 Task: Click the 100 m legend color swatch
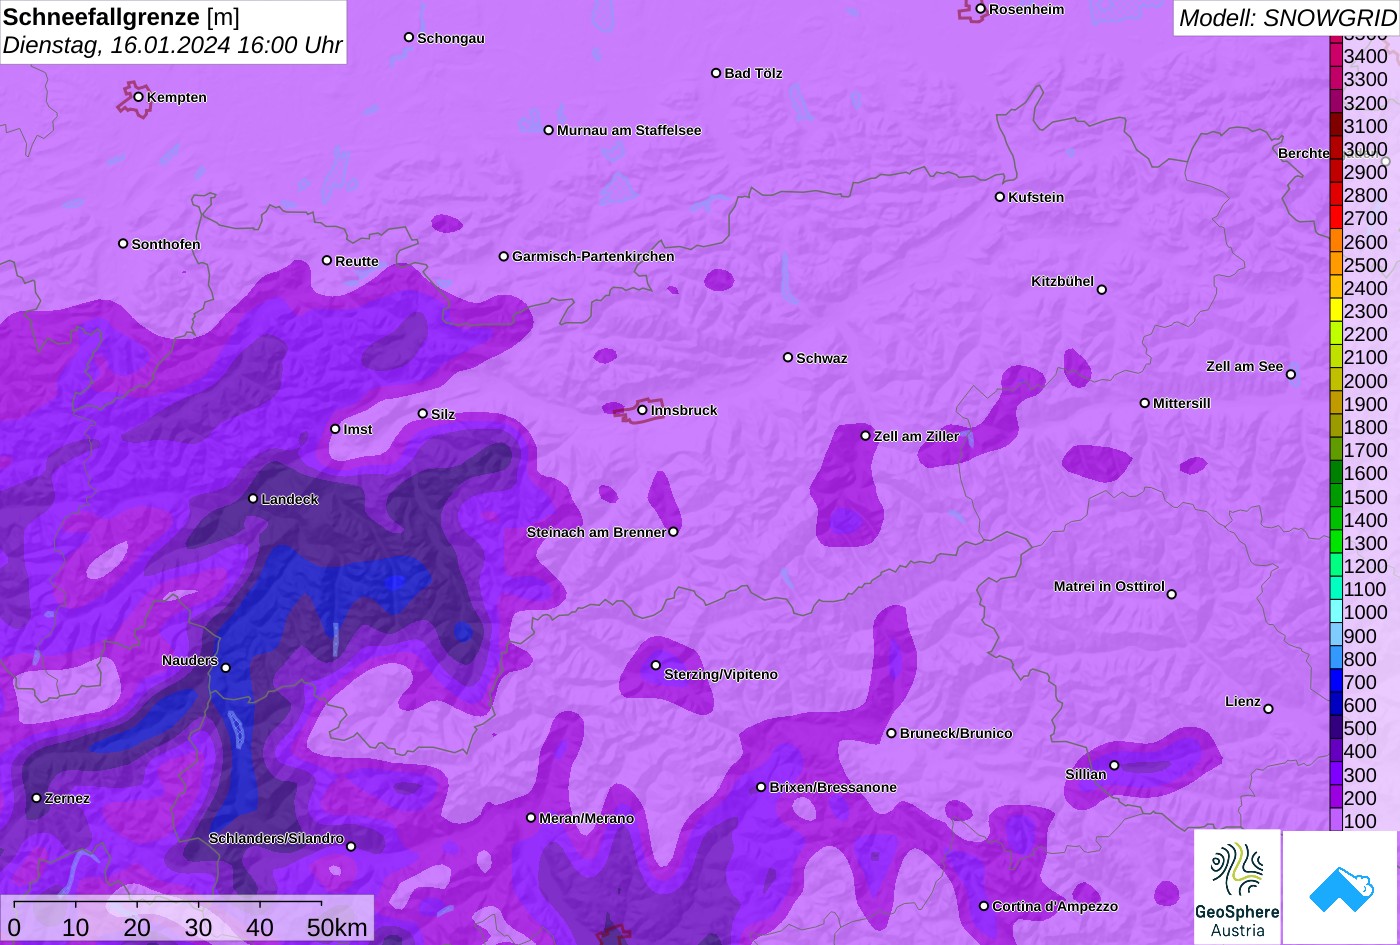1335,820
